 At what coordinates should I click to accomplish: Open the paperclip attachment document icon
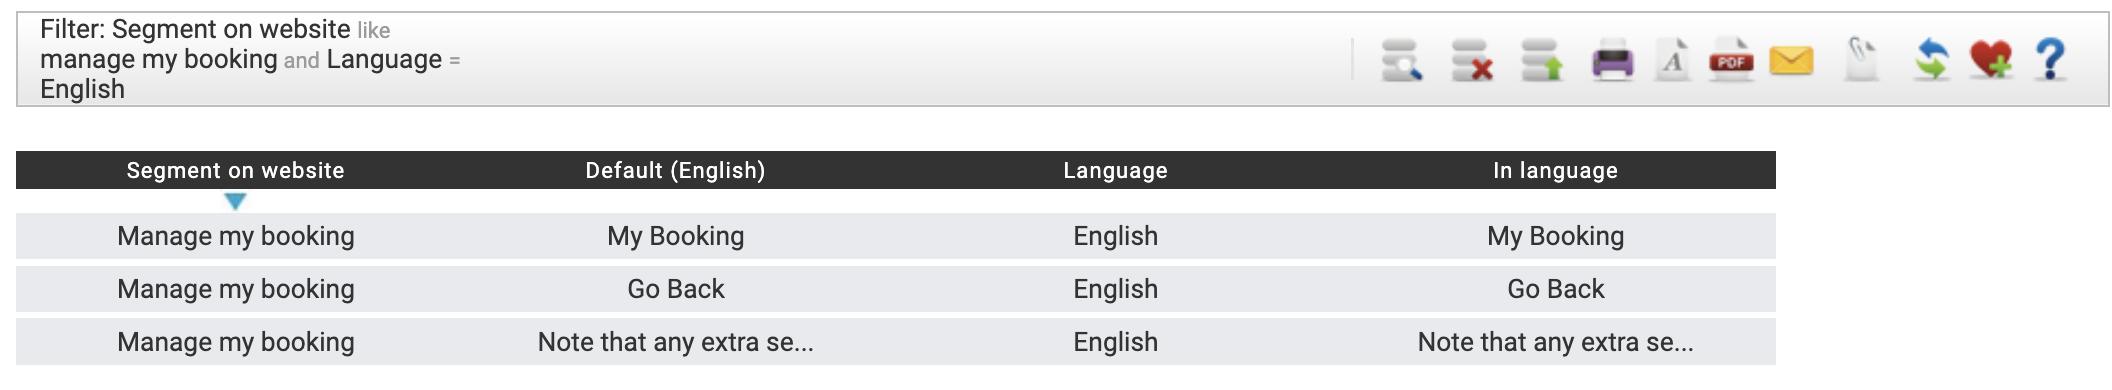1861,60
